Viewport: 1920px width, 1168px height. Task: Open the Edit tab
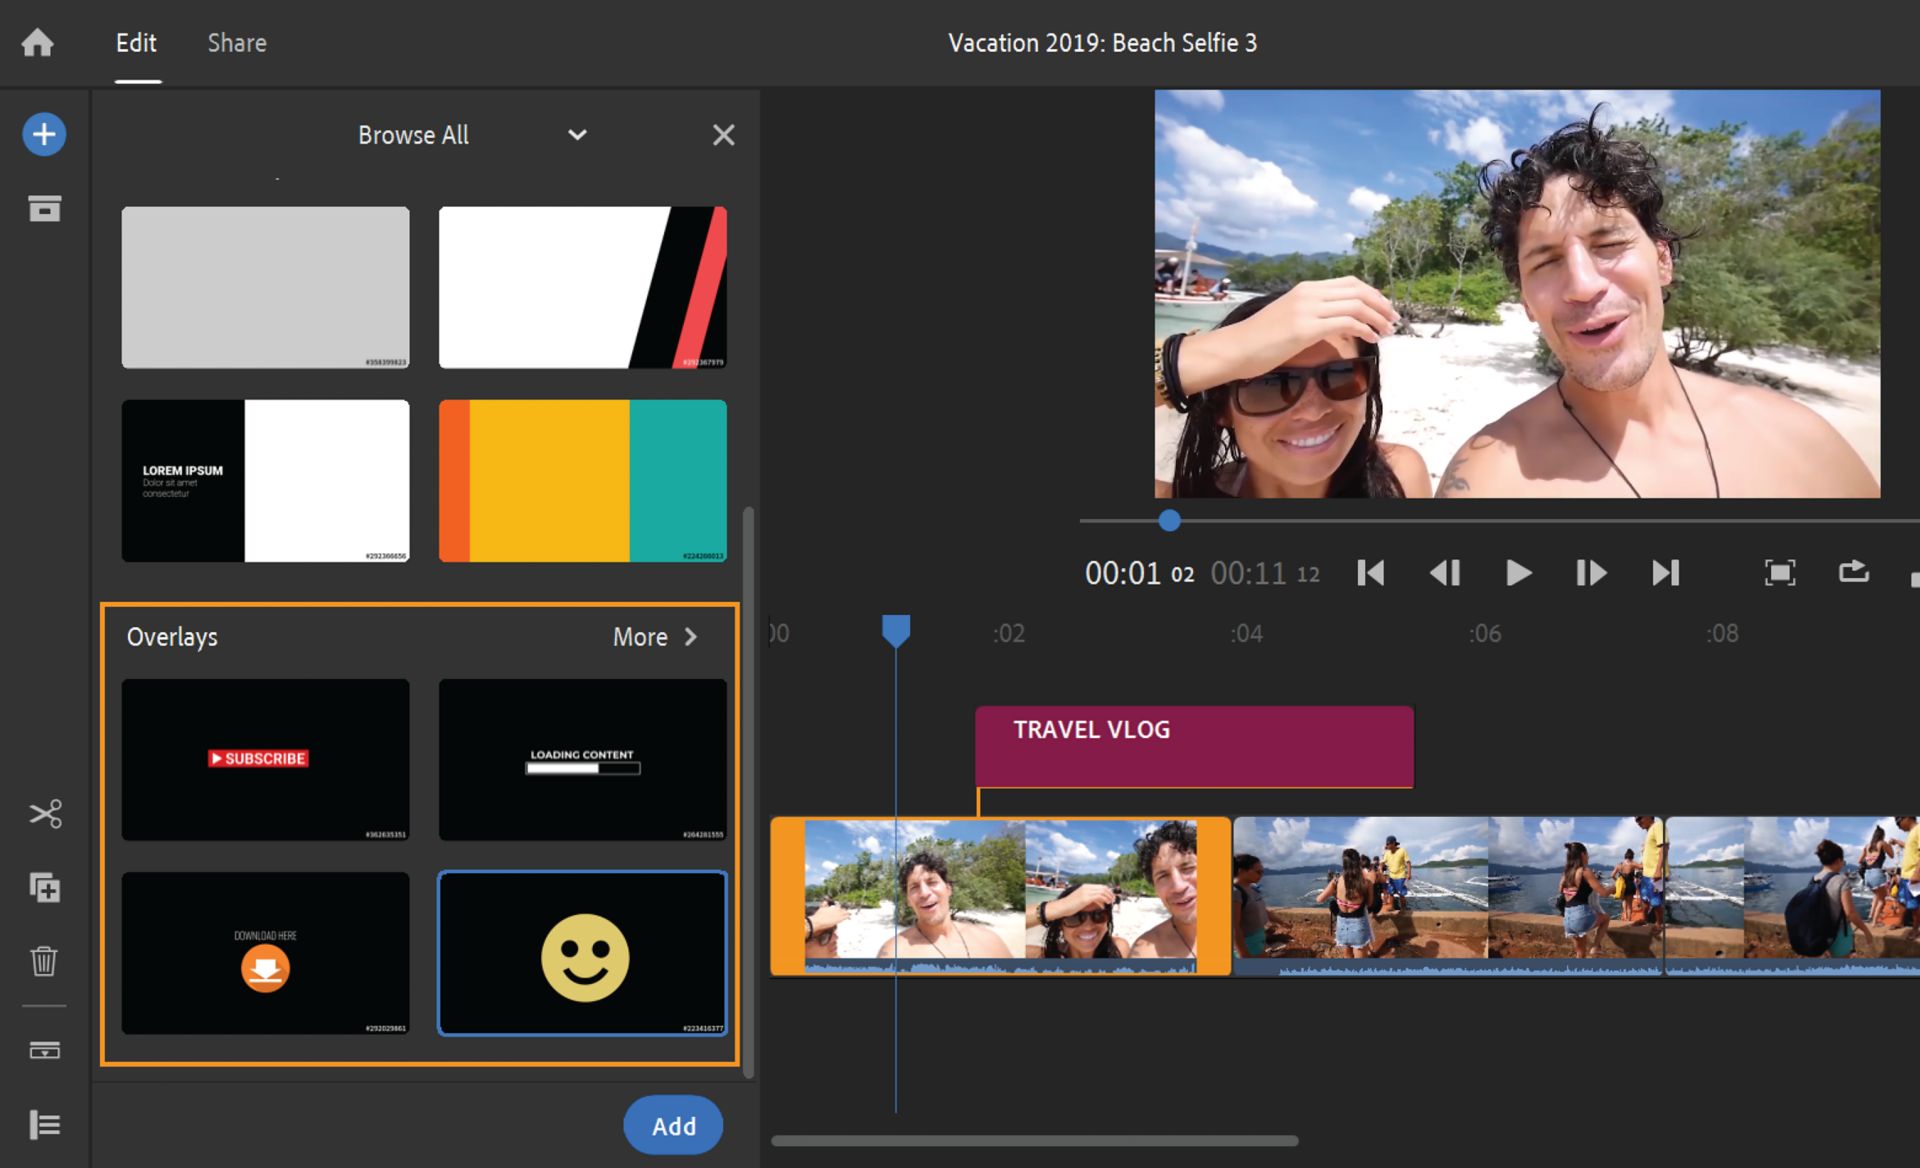point(136,43)
